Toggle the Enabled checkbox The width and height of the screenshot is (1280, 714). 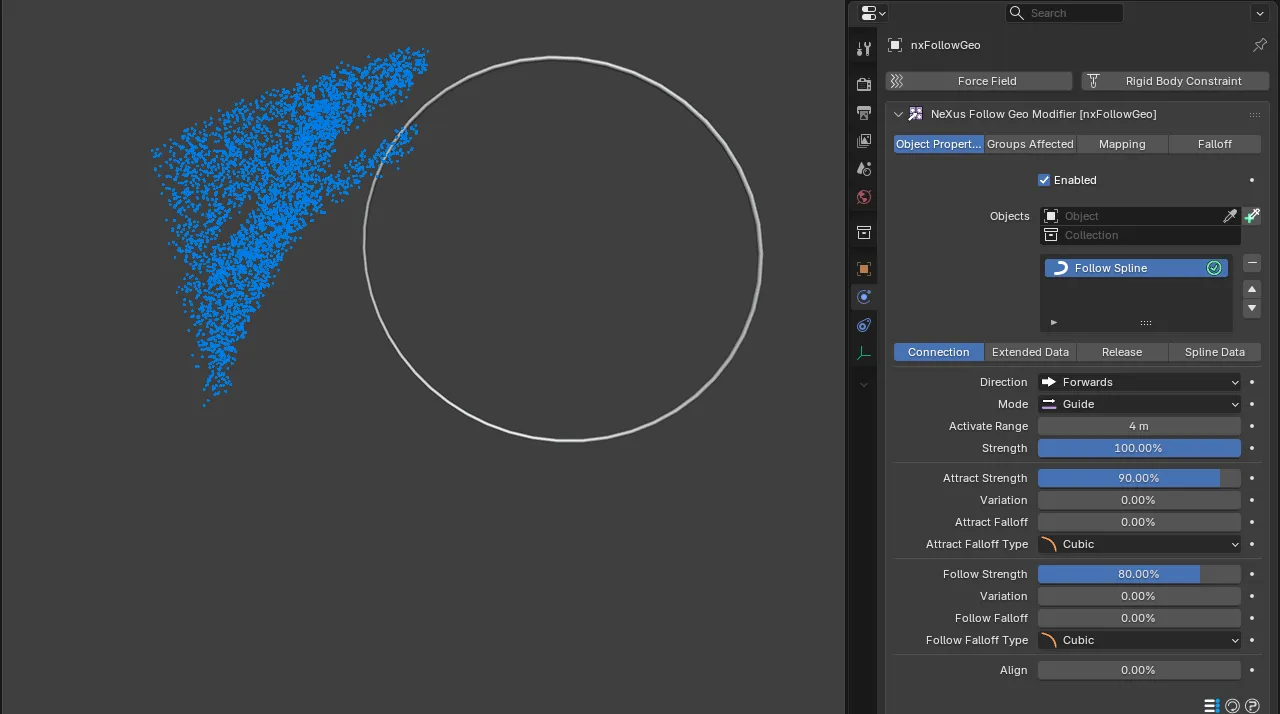1044,180
